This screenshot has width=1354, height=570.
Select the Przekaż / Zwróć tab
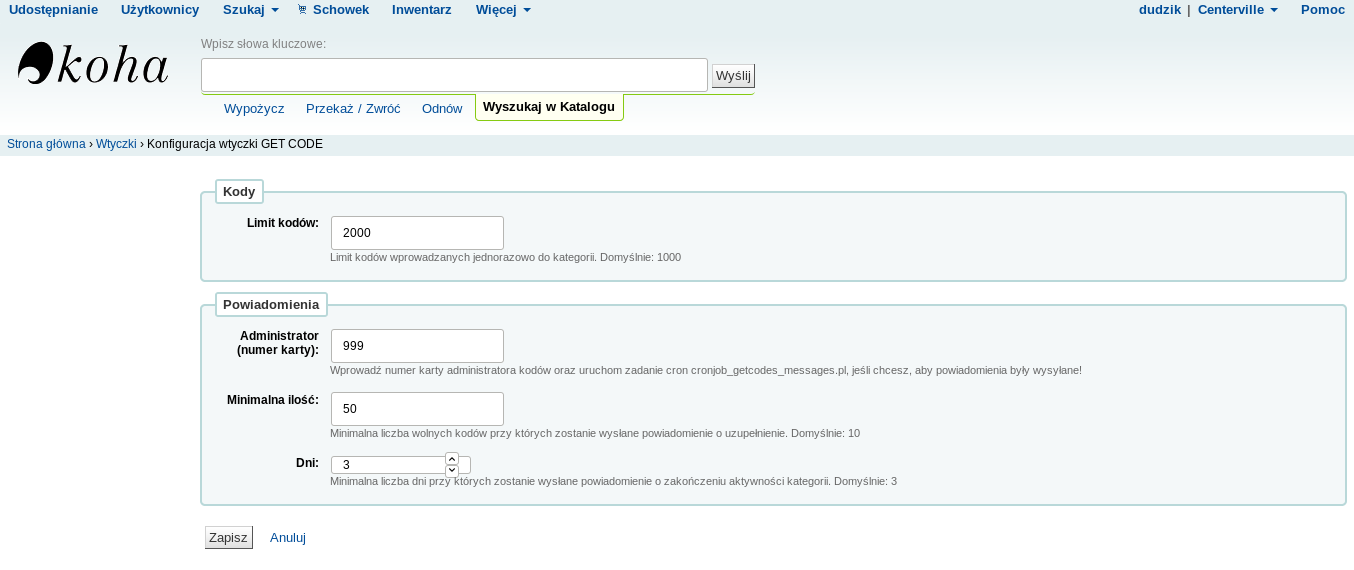[353, 108]
